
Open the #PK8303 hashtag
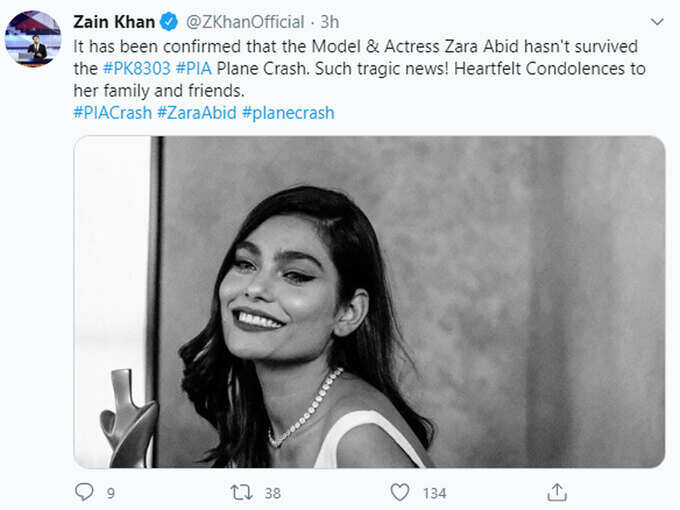(137, 69)
